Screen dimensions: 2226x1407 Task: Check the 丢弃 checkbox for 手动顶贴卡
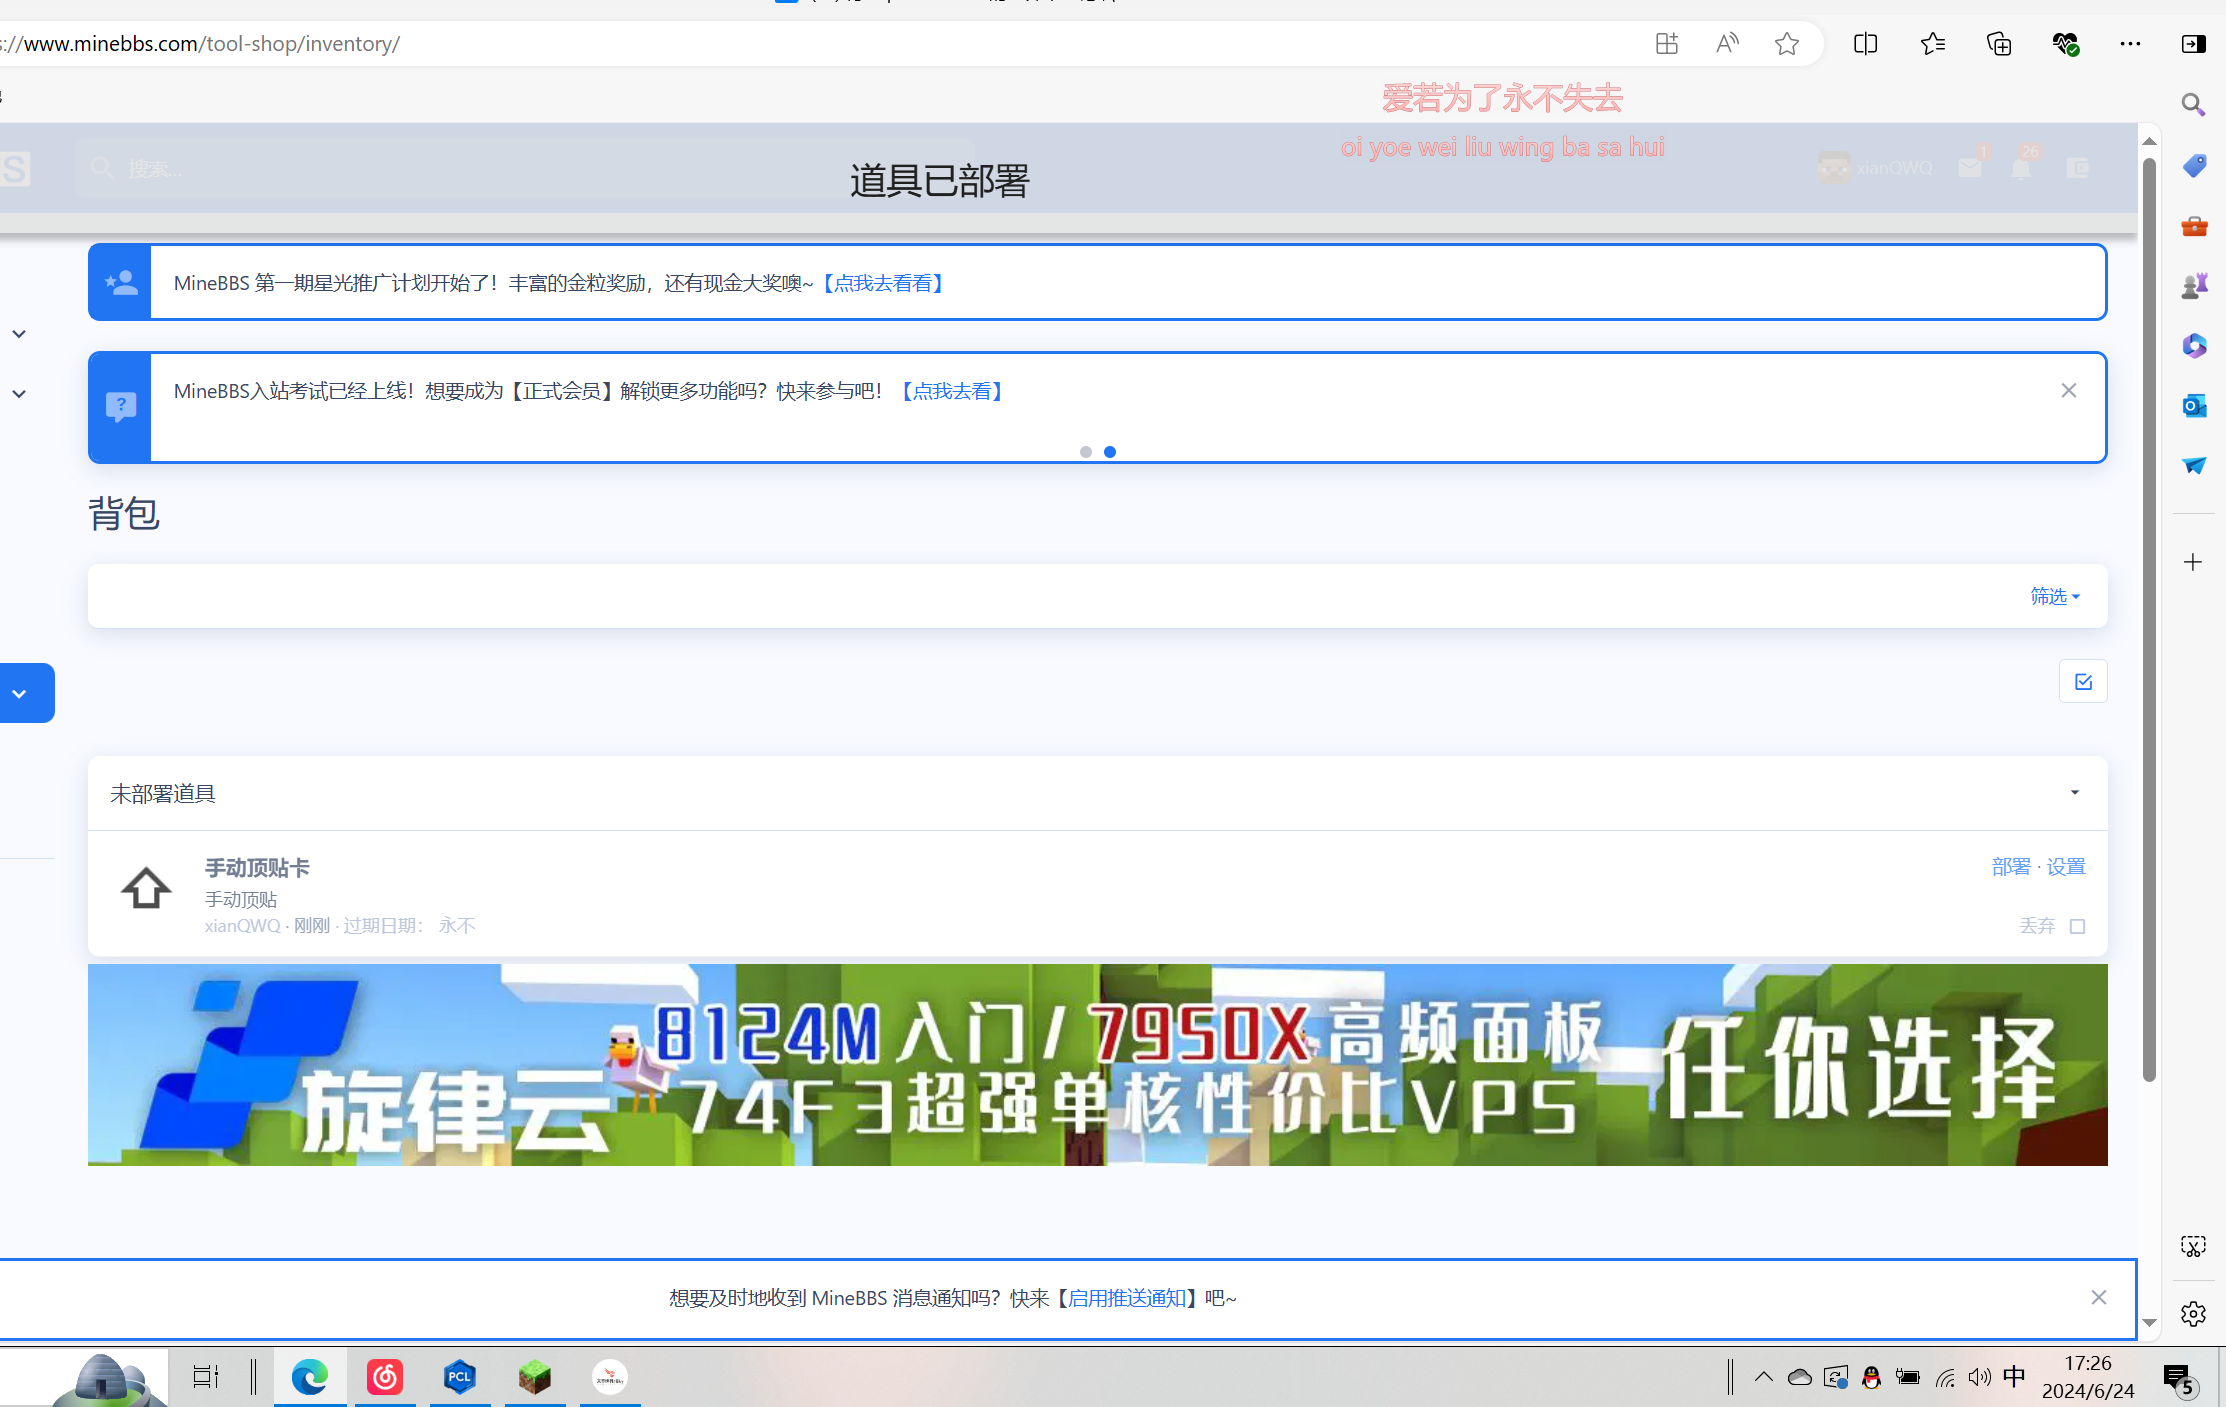2077,926
